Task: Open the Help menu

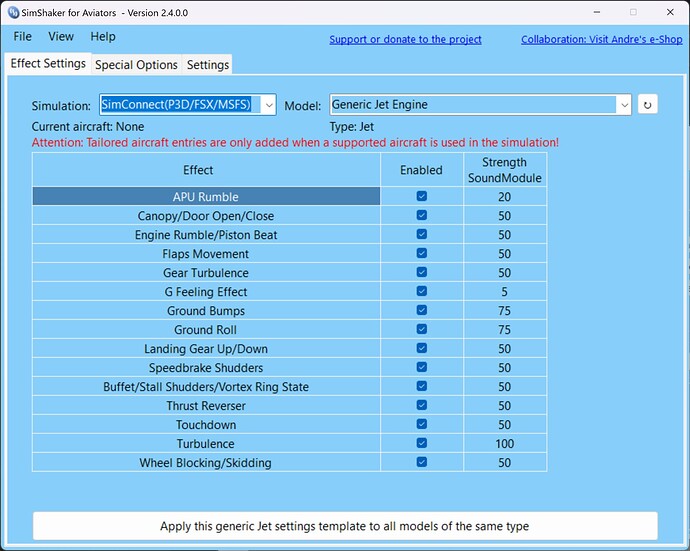Action: click(x=103, y=37)
